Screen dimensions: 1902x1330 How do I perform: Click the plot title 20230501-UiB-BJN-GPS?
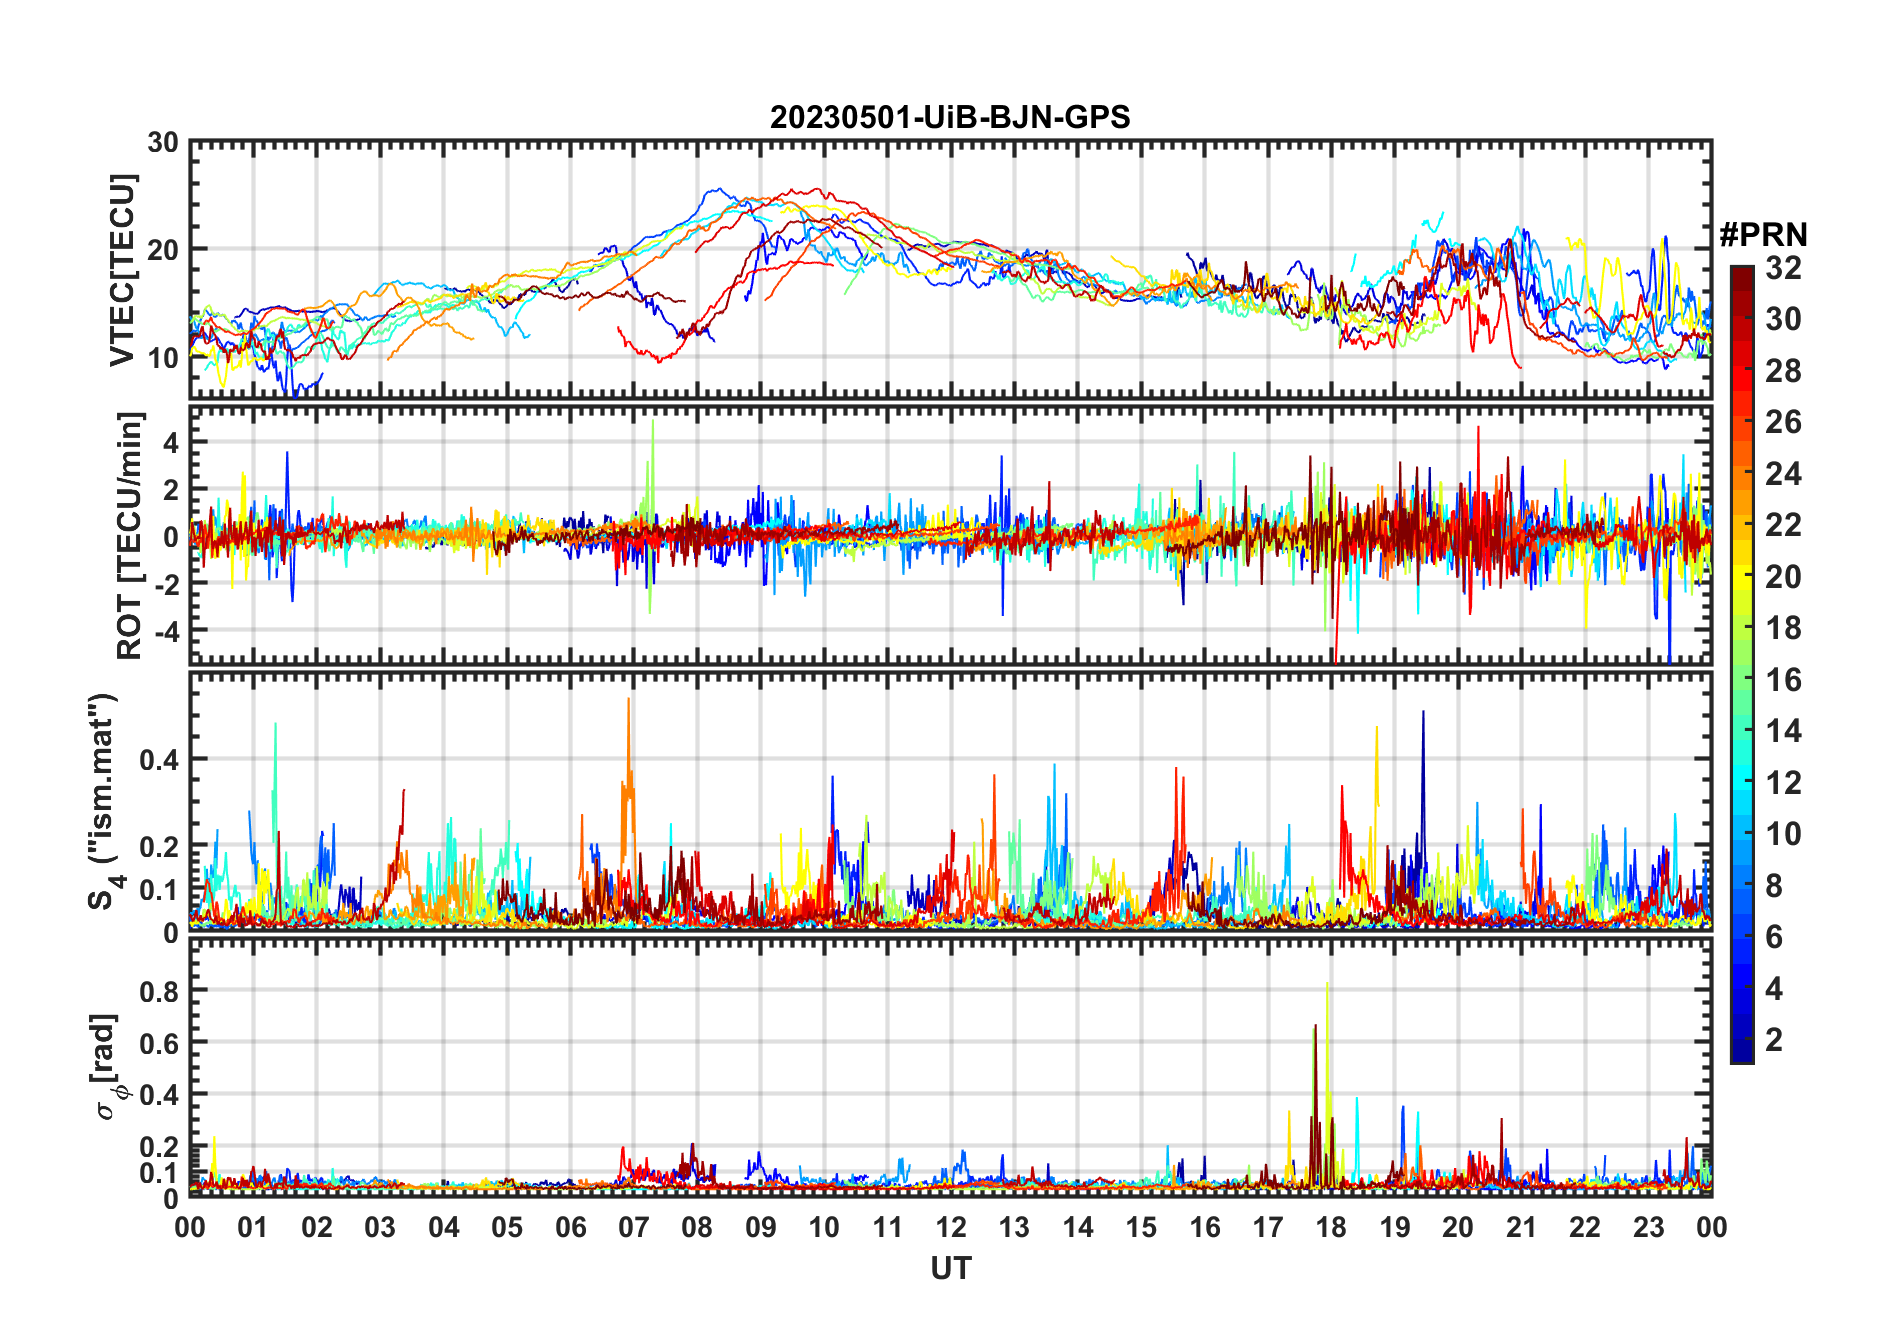(x=950, y=117)
